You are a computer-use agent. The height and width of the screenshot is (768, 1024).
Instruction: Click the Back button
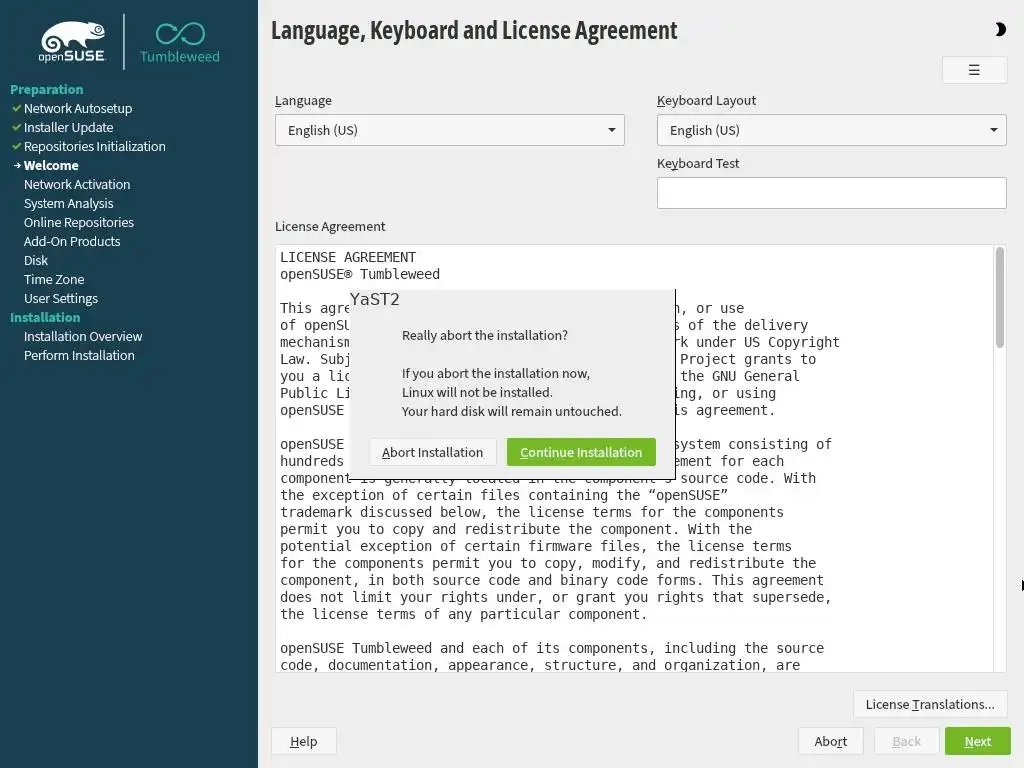[906, 741]
